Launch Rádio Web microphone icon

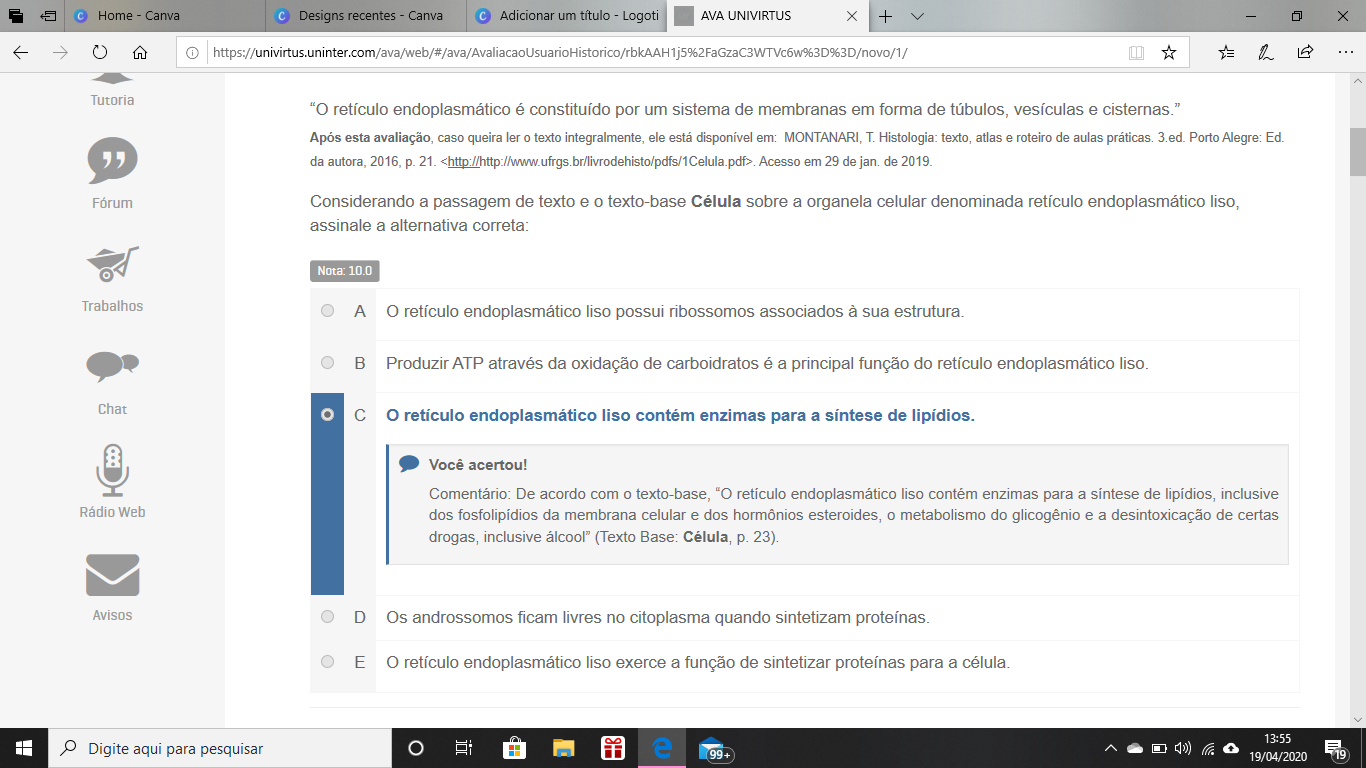(112, 470)
